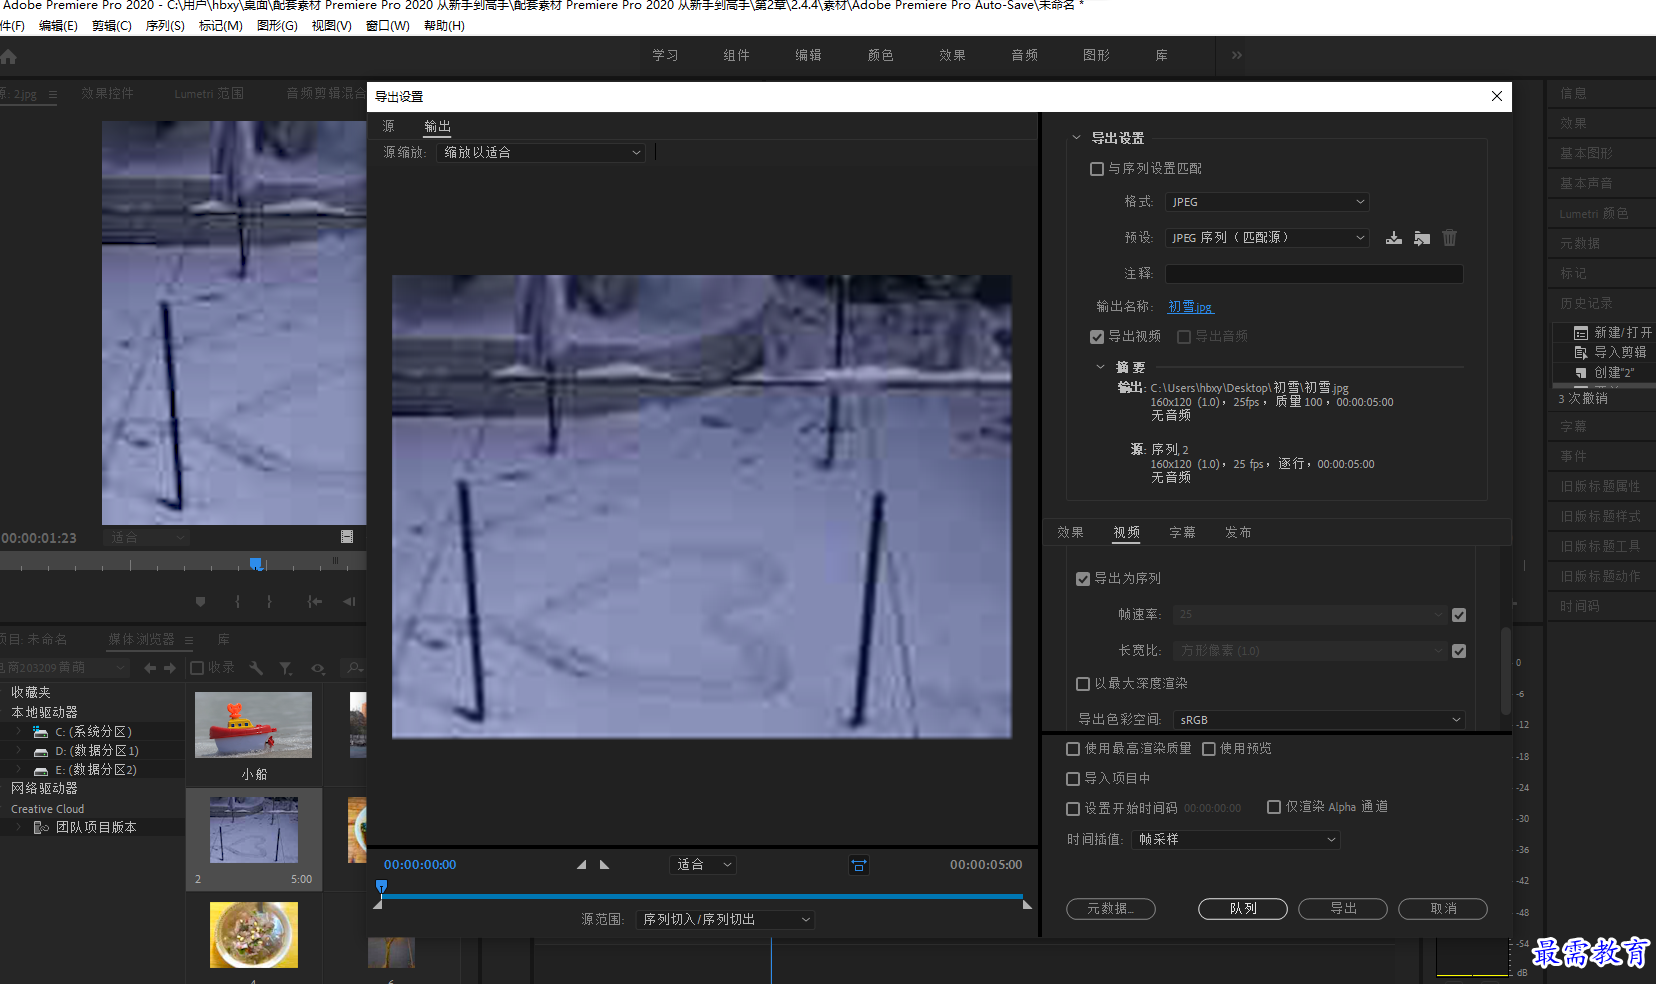Screen dimensions: 1656x984
Task: Click the comments input field
Action: coord(1314,274)
